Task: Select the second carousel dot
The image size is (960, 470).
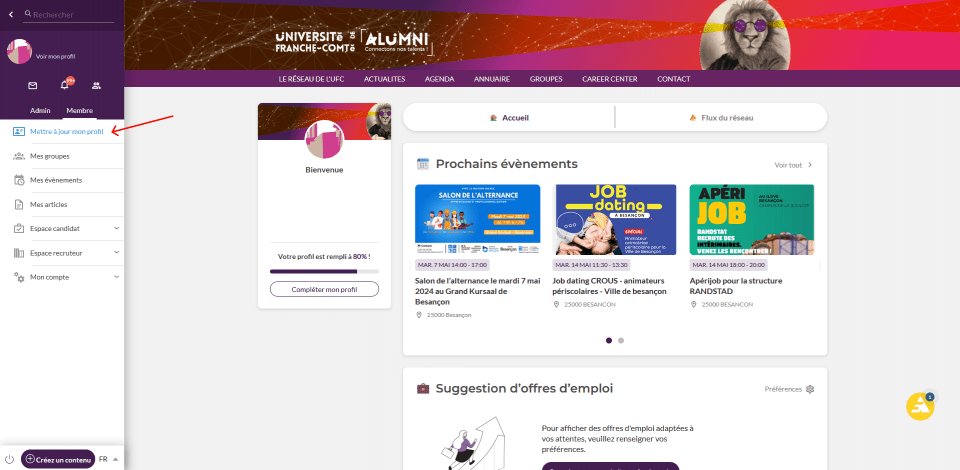Action: click(x=621, y=340)
